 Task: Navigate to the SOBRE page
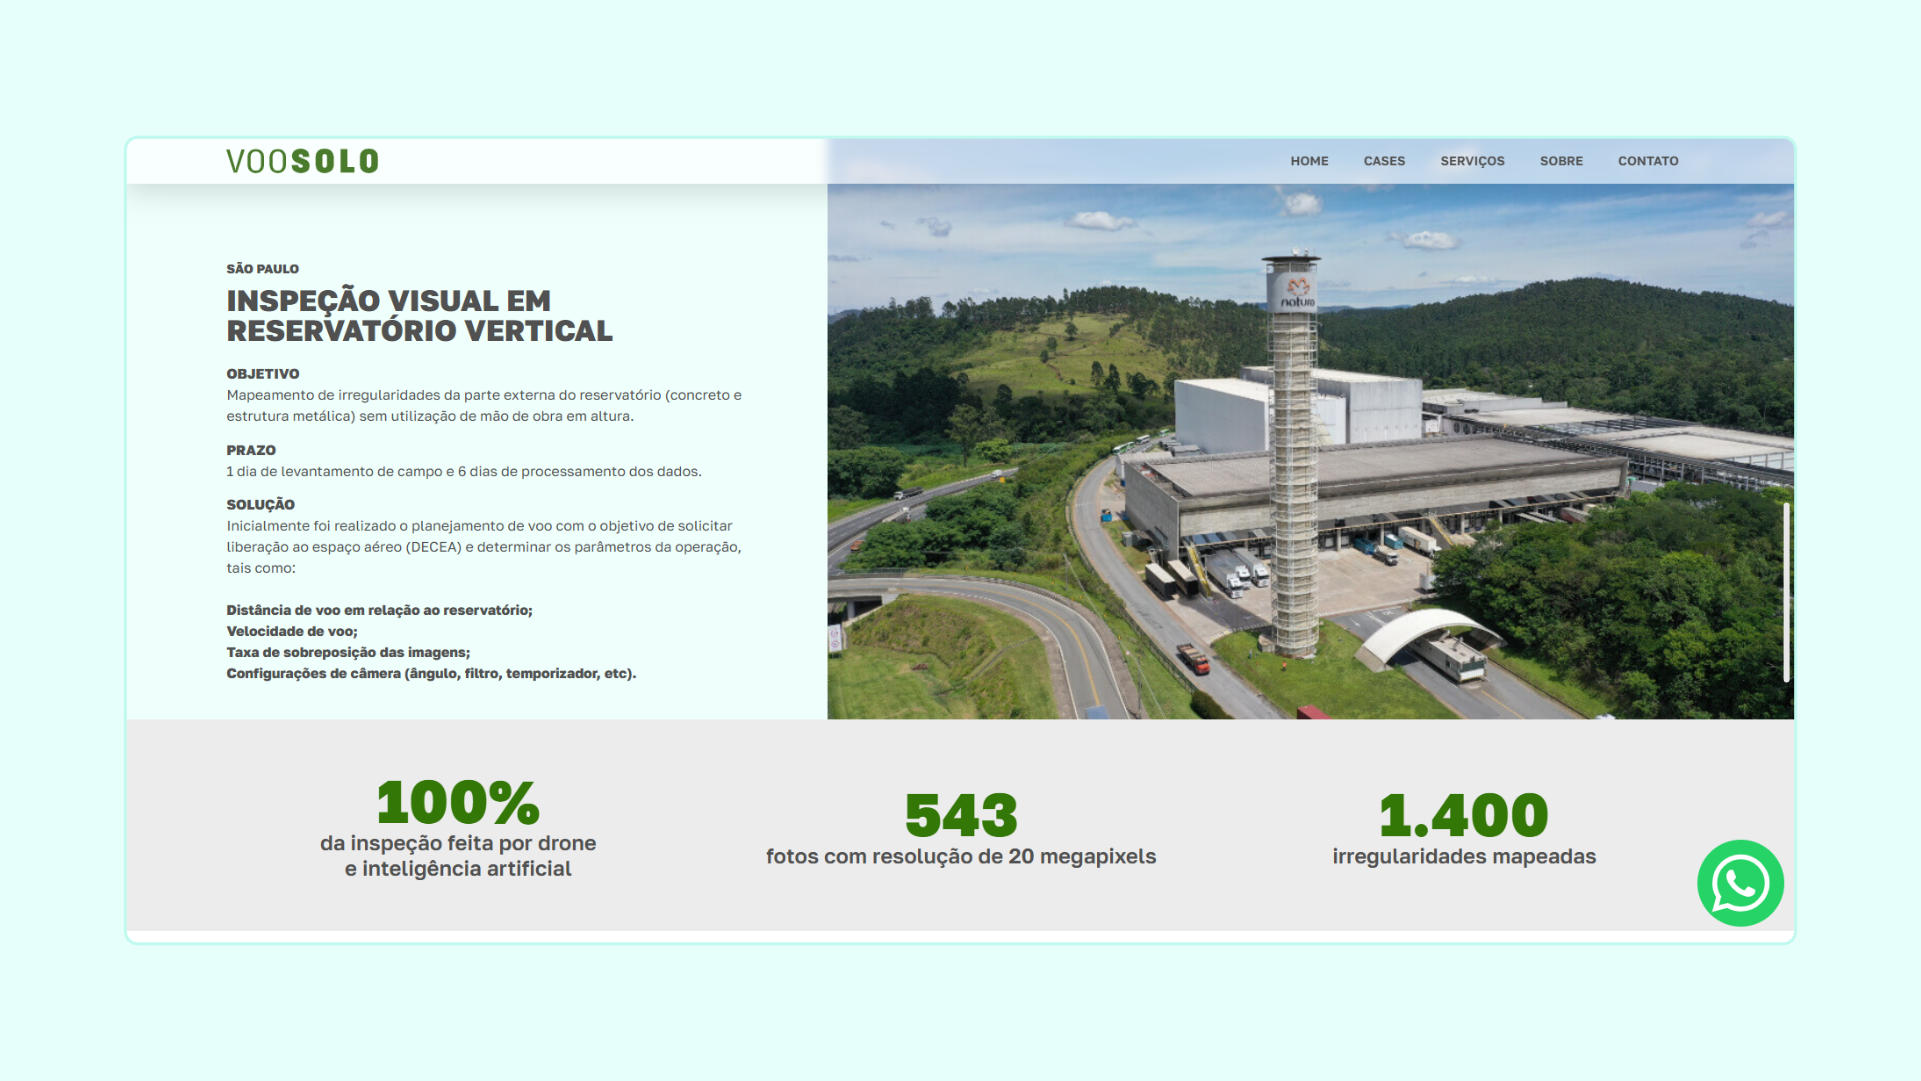[x=1561, y=161]
